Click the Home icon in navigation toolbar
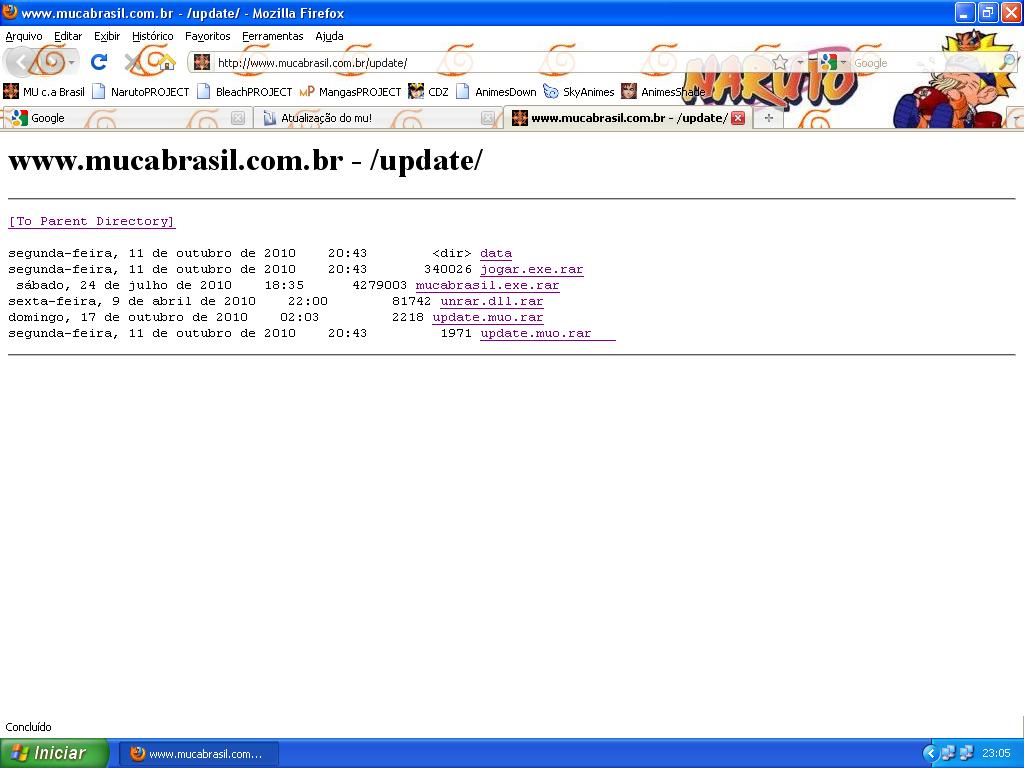 [x=166, y=62]
